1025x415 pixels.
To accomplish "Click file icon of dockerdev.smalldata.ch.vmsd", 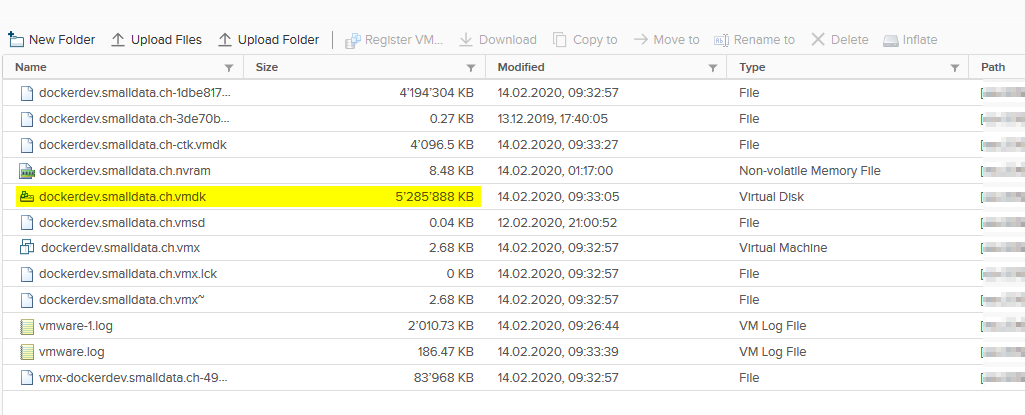I will (x=26, y=223).
